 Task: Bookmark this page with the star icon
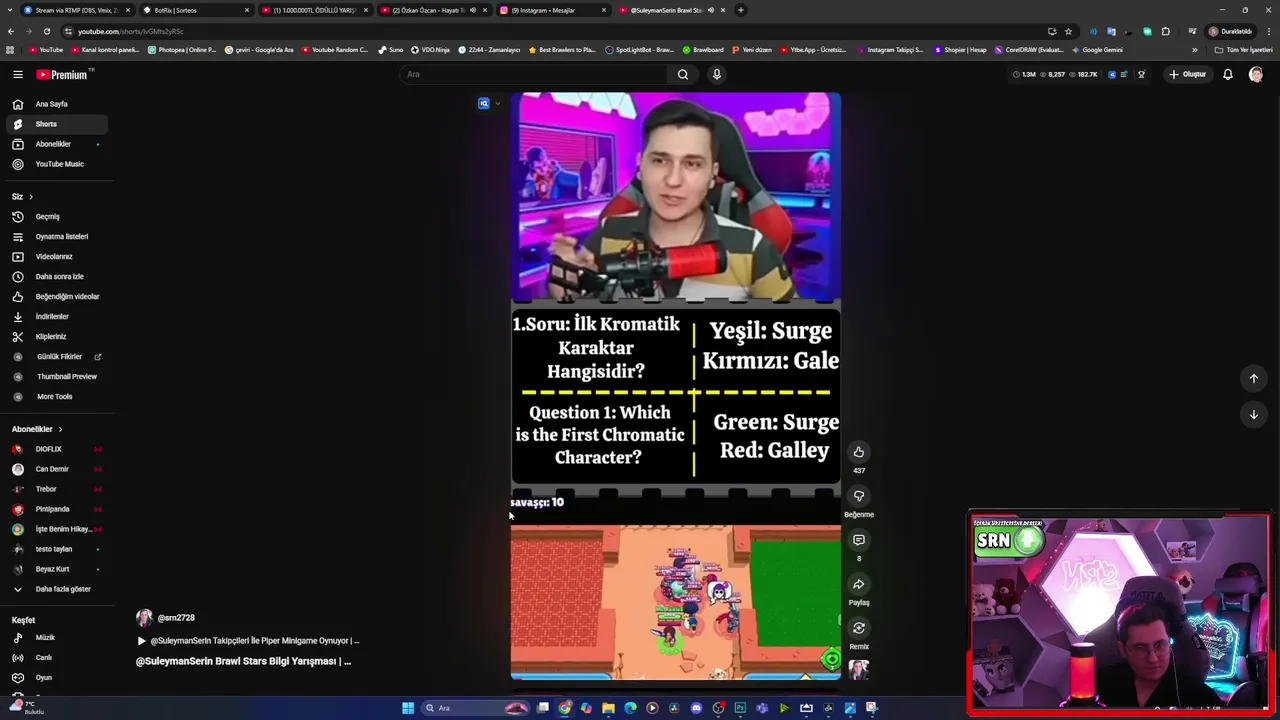point(1068,31)
